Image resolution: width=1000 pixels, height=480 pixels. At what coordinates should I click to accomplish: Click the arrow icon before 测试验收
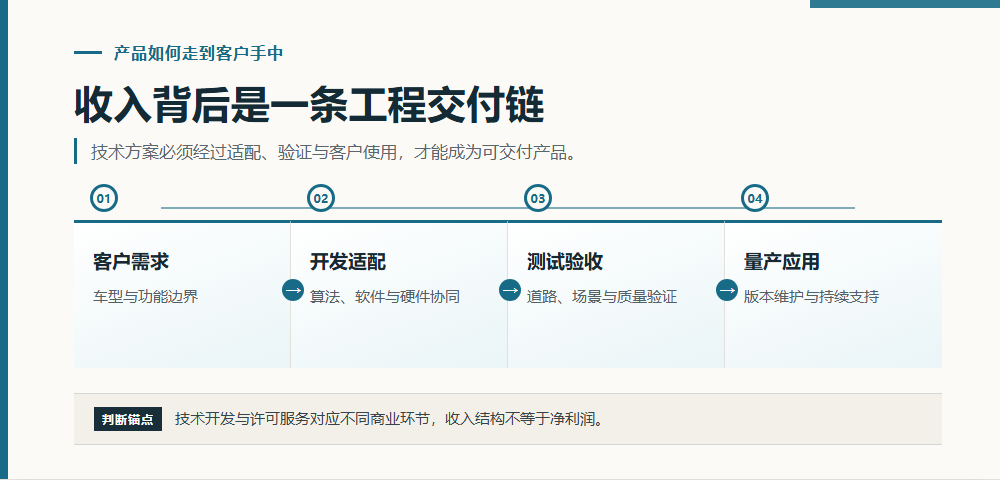(x=510, y=290)
